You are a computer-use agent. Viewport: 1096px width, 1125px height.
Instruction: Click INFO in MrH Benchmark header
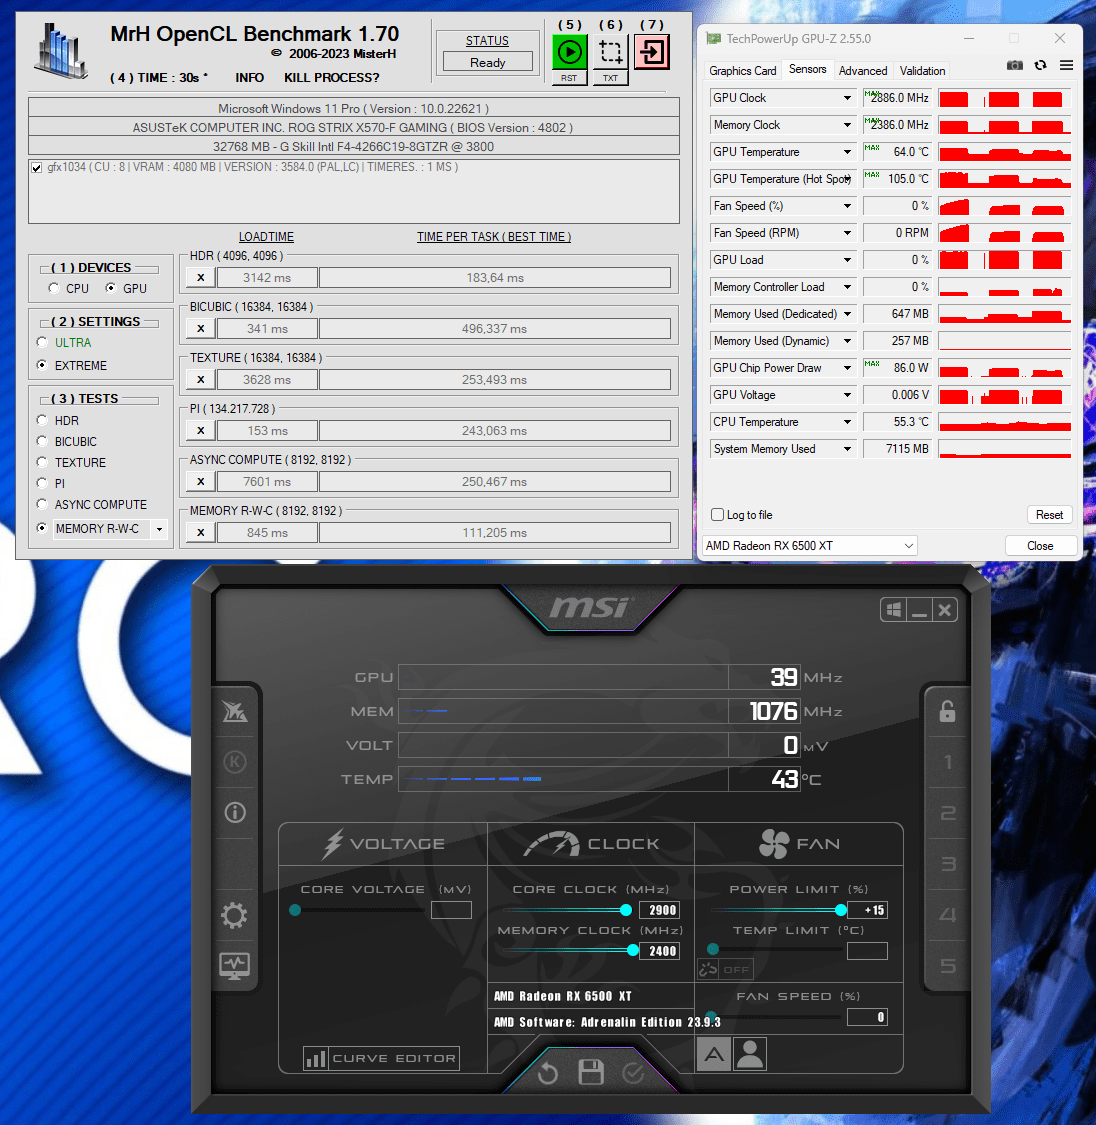point(250,77)
